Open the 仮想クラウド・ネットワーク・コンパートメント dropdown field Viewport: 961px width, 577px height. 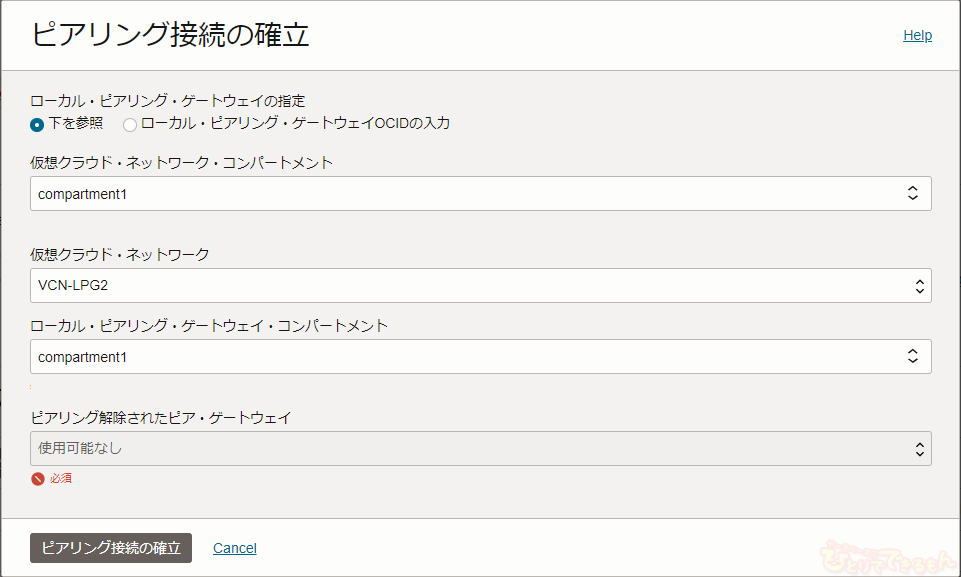pos(465,194)
